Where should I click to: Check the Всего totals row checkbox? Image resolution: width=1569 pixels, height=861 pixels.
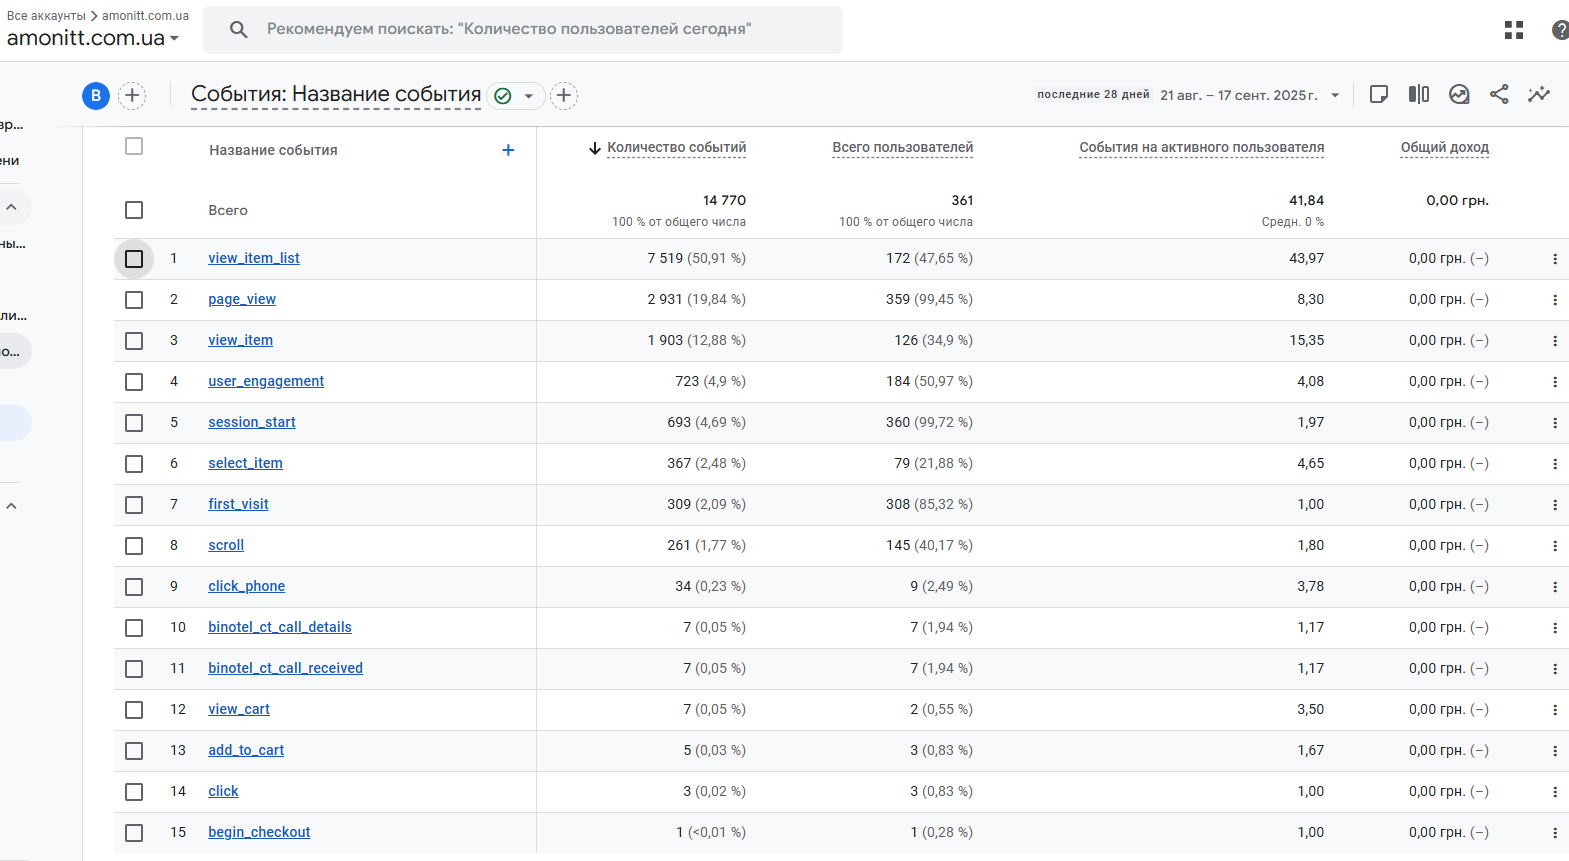134,210
